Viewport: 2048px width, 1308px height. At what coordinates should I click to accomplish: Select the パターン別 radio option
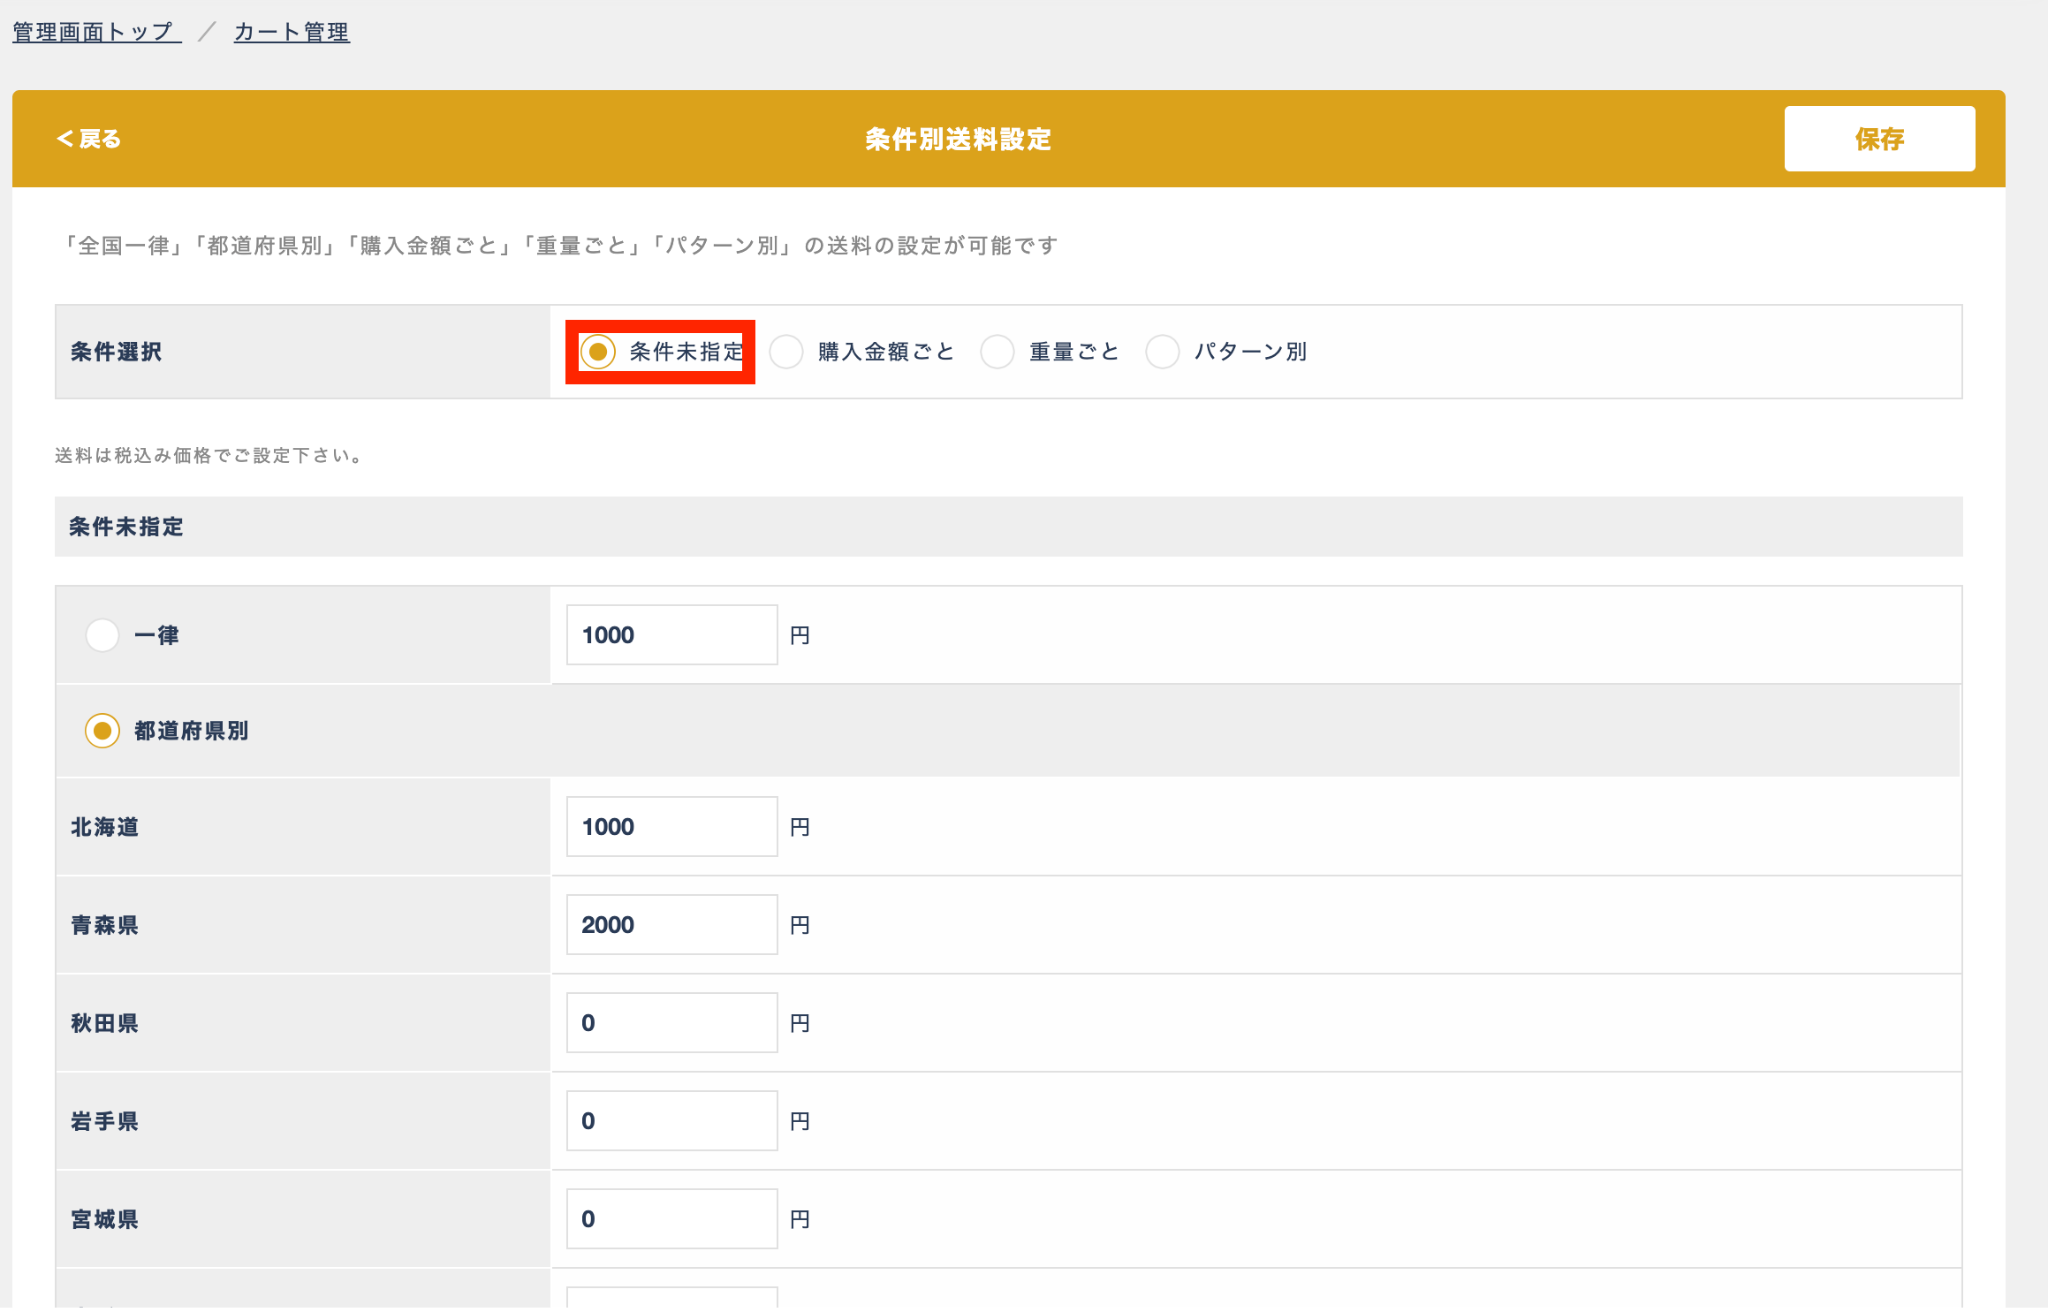click(1163, 352)
